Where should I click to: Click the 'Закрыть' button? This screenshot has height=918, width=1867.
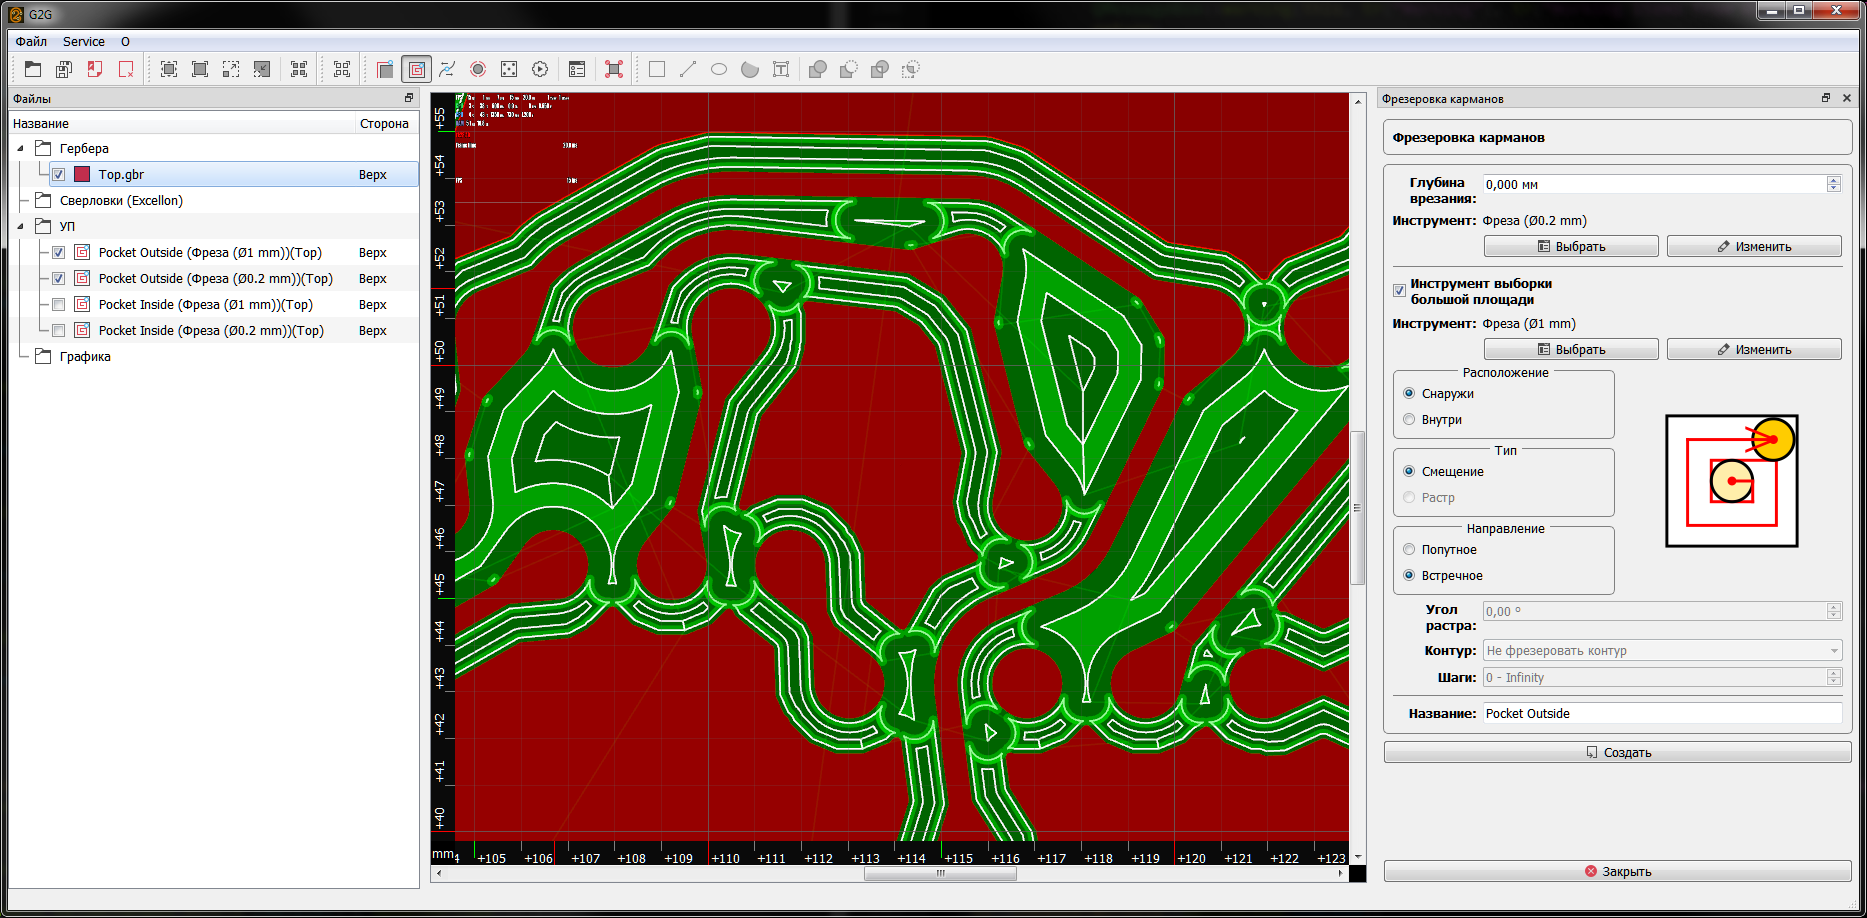1617,872
